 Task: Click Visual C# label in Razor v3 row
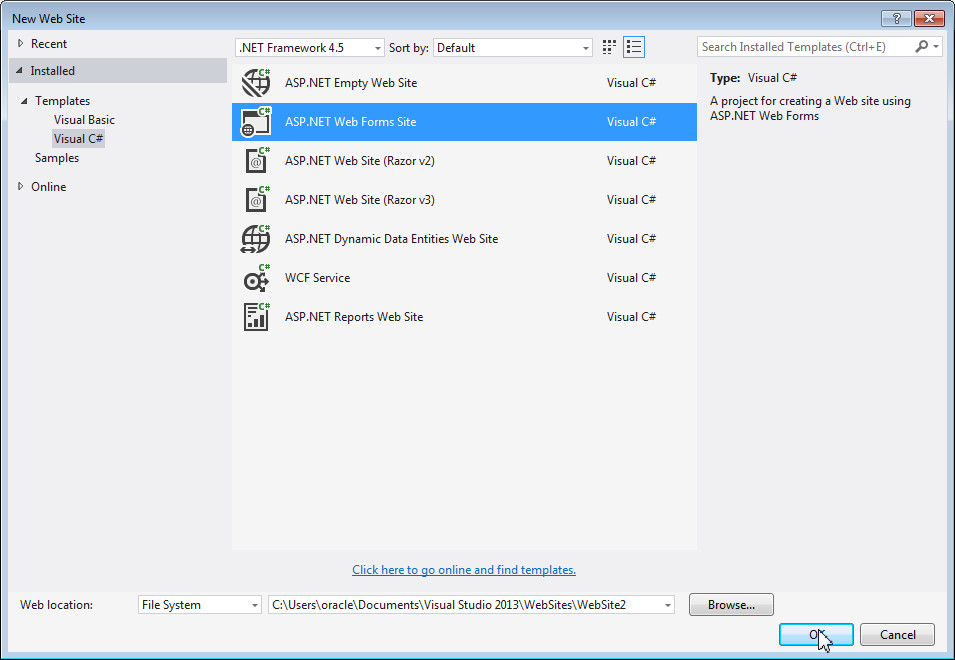[631, 200]
